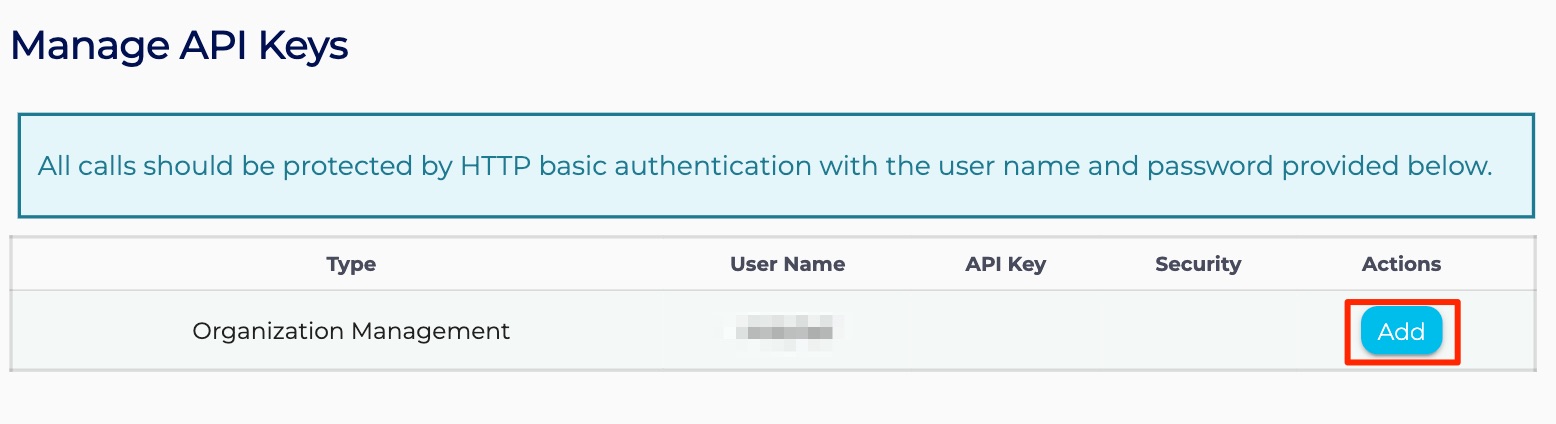Click the Actions column header

click(x=1401, y=265)
